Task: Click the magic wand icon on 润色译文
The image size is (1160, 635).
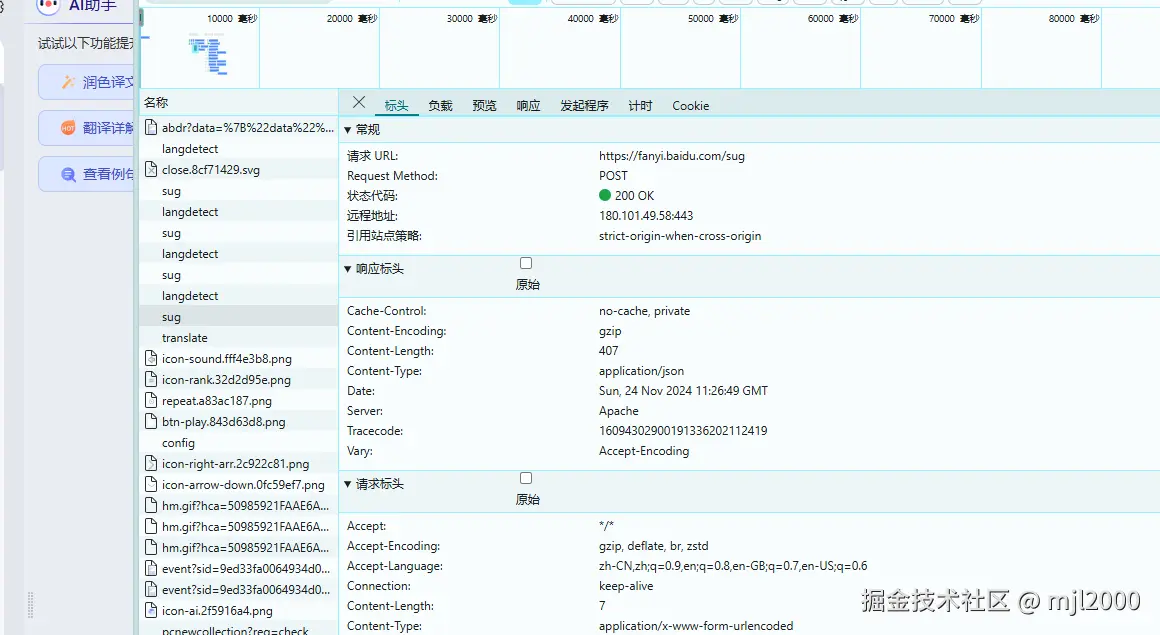Action: pyautogui.click(x=68, y=82)
